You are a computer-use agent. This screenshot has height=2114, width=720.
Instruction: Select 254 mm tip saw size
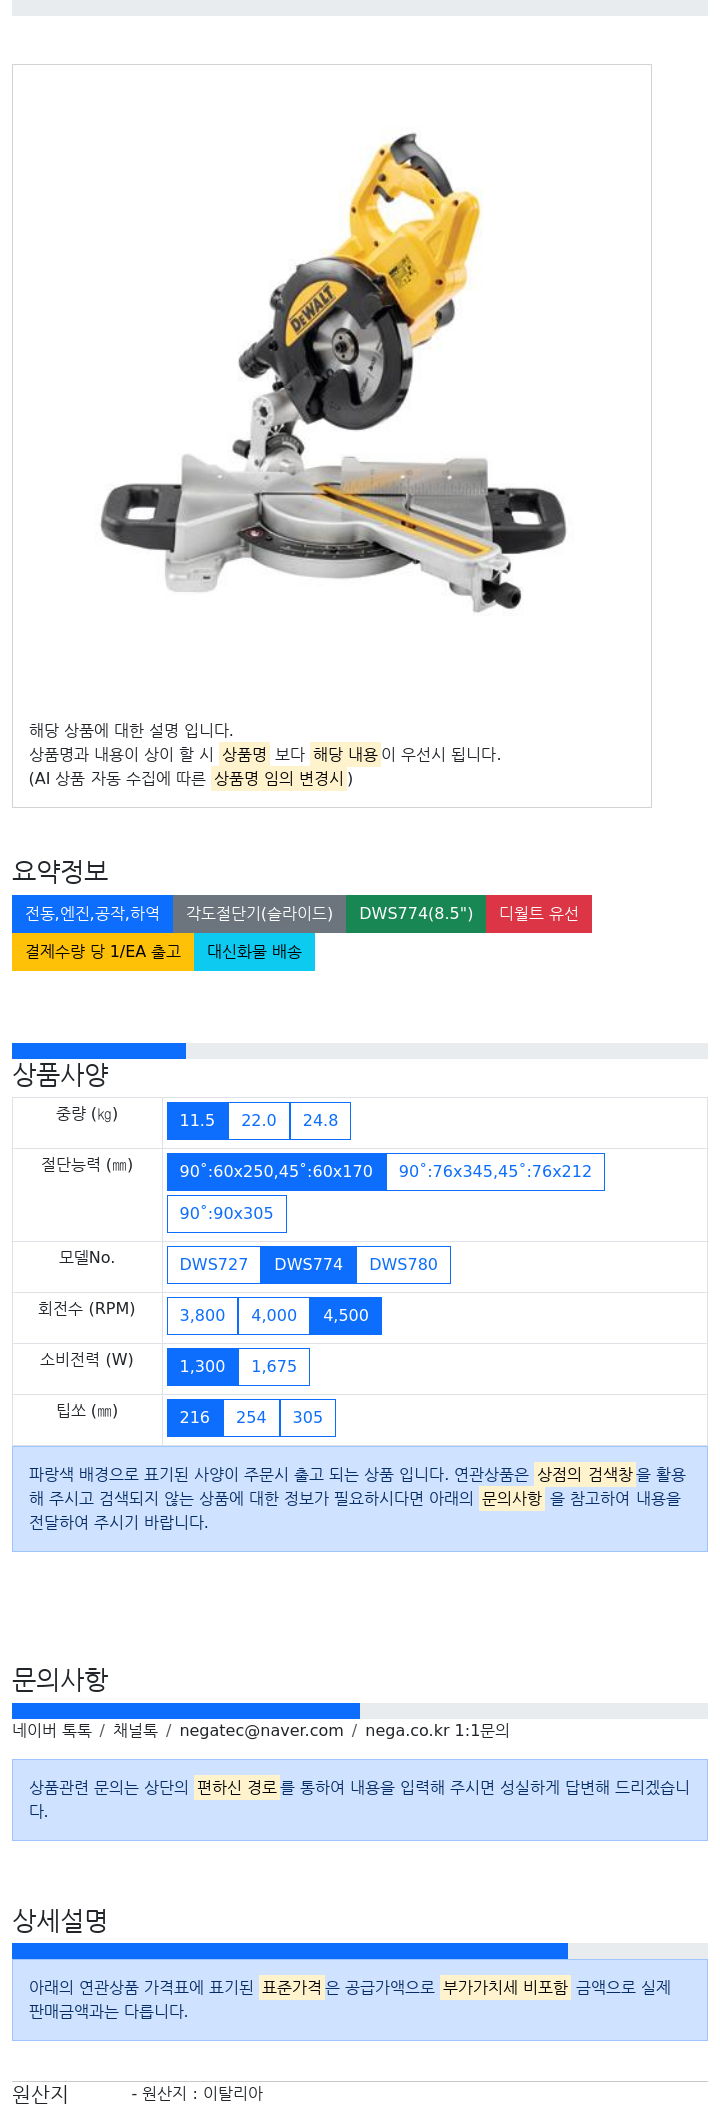point(251,1418)
